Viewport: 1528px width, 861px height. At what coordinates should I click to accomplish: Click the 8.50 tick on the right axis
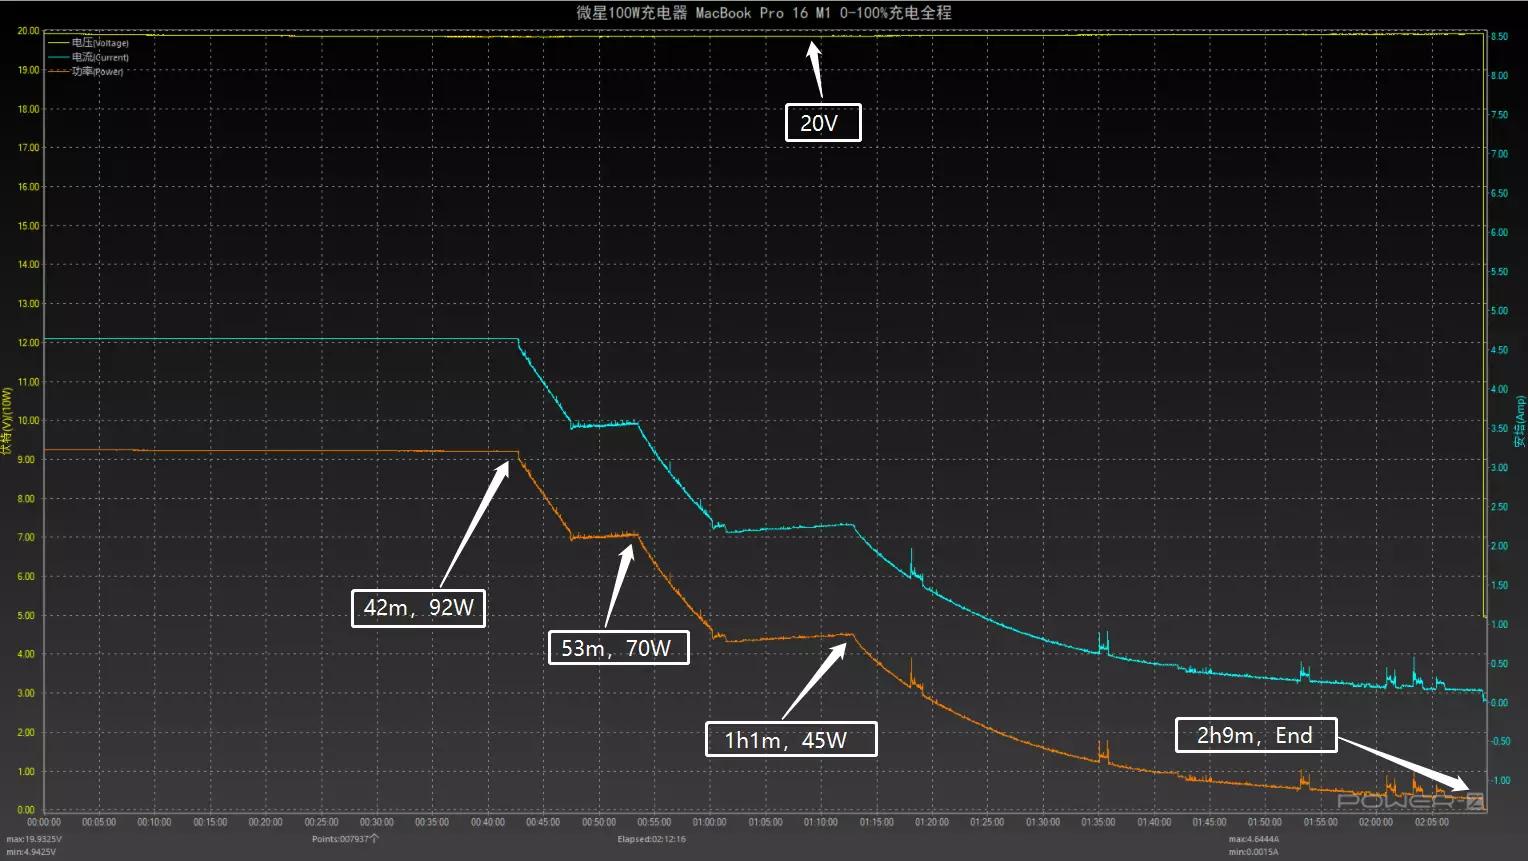point(1500,37)
